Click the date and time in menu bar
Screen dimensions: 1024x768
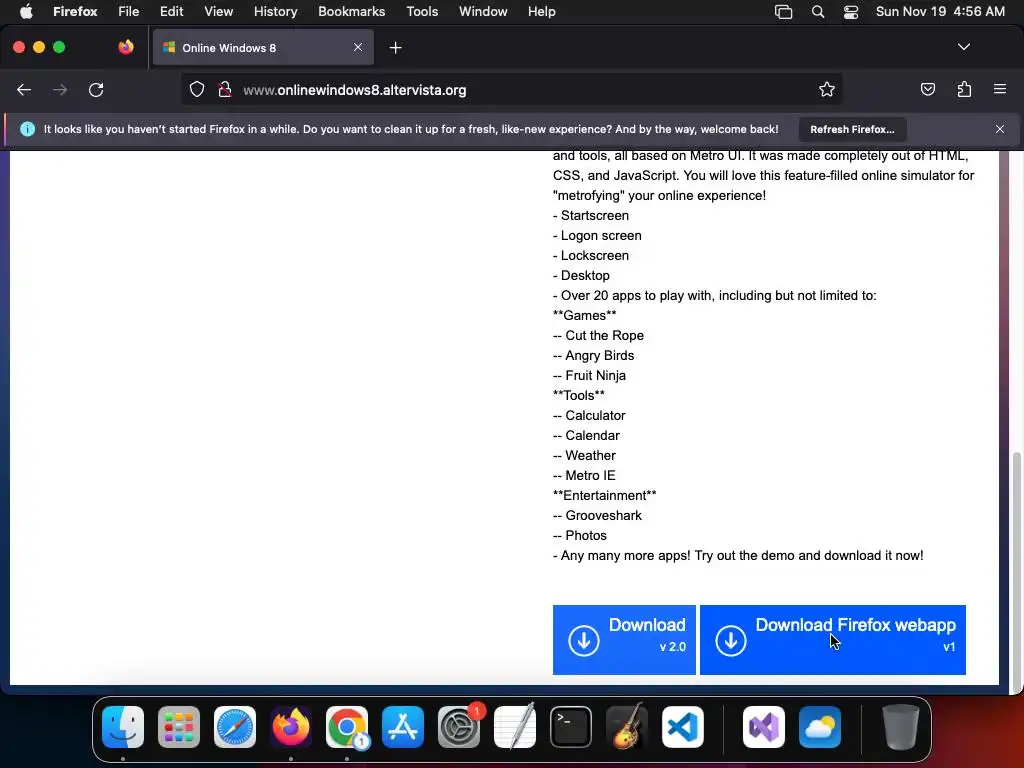(940, 12)
